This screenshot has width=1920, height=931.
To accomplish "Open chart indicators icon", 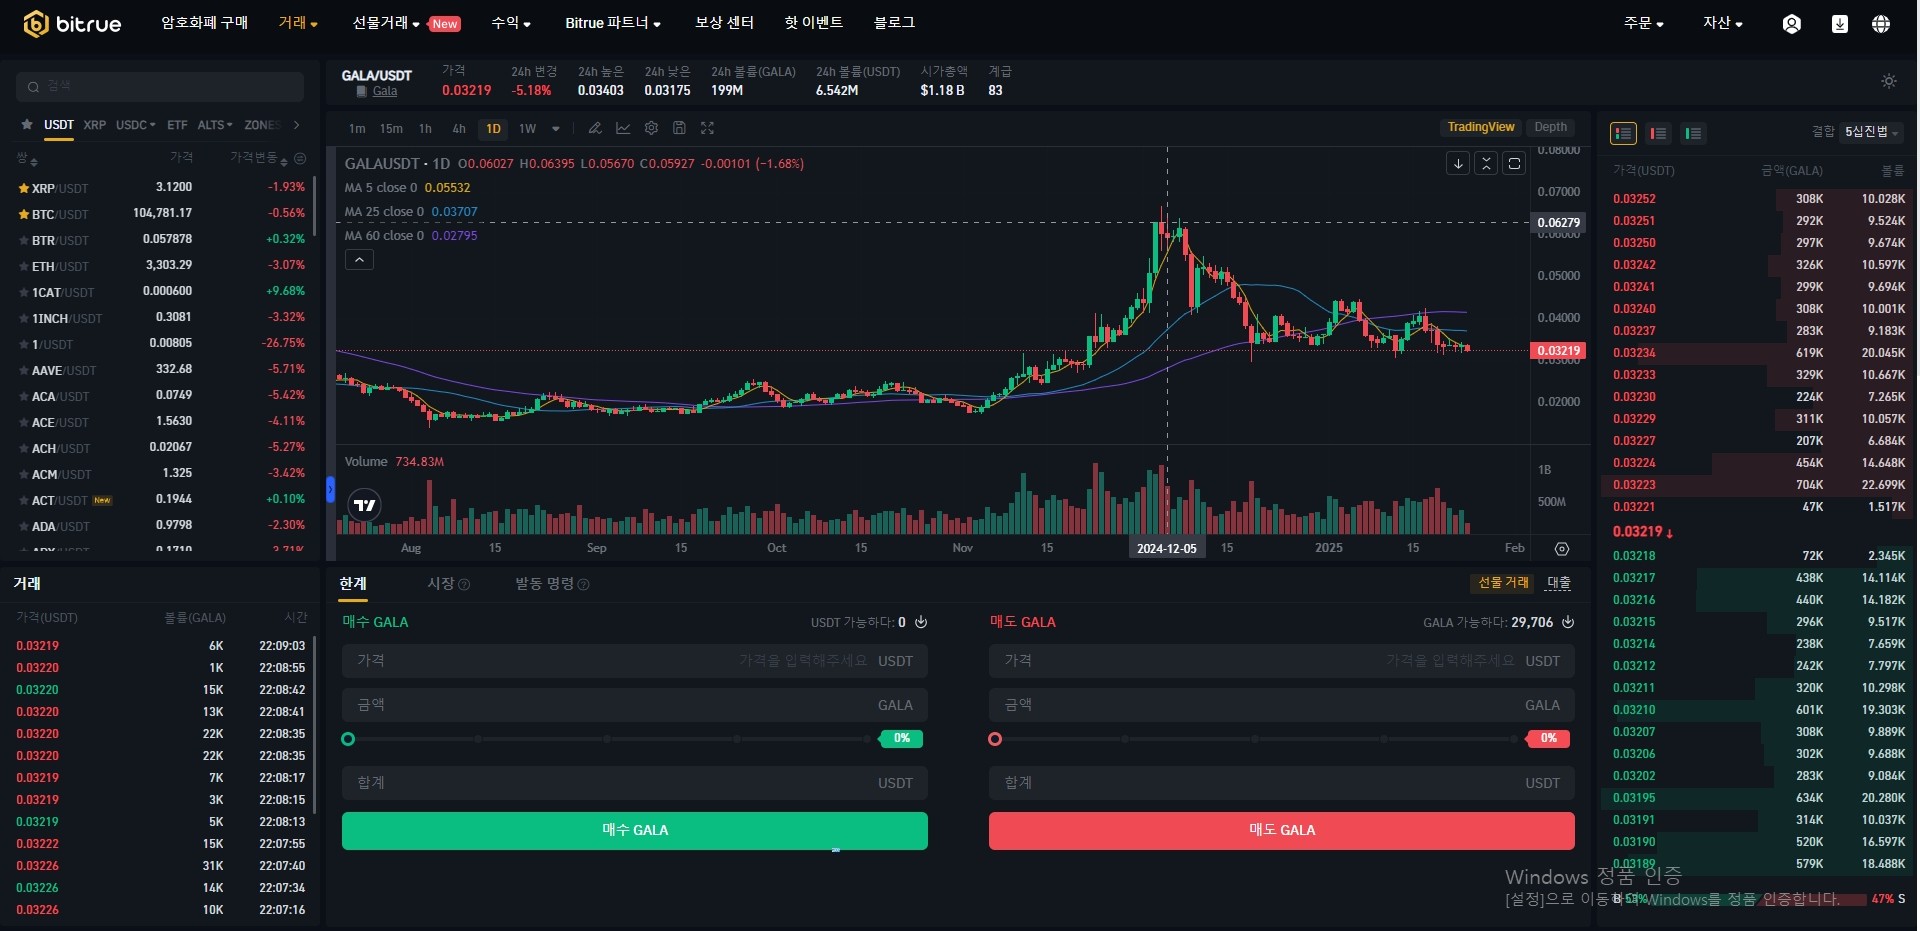I will pyautogui.click(x=623, y=128).
